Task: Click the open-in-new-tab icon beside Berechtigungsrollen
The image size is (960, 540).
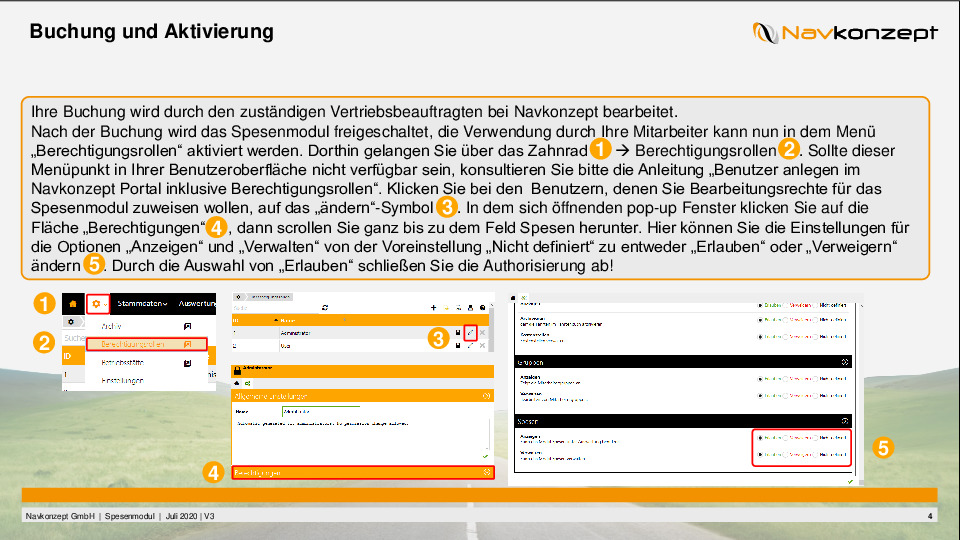Action: [x=187, y=344]
